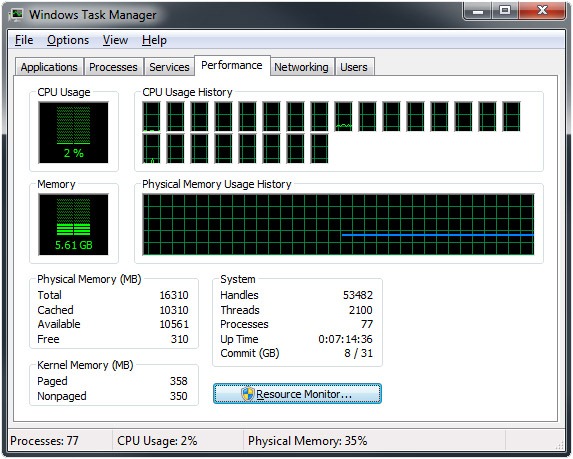
Task: Click the CPU Usage gauge showing 2 %
Action: pos(73,132)
